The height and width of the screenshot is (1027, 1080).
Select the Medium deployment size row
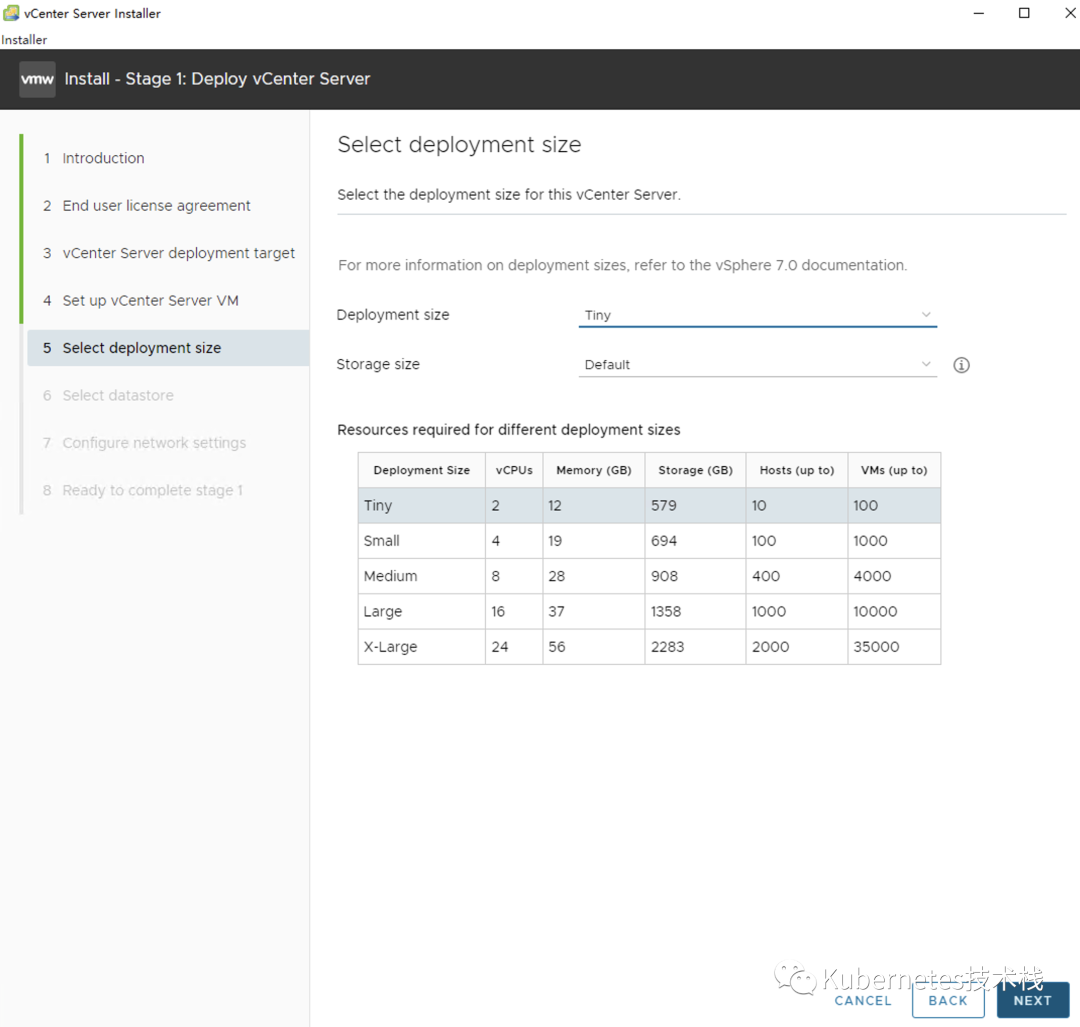pyautogui.click(x=649, y=576)
